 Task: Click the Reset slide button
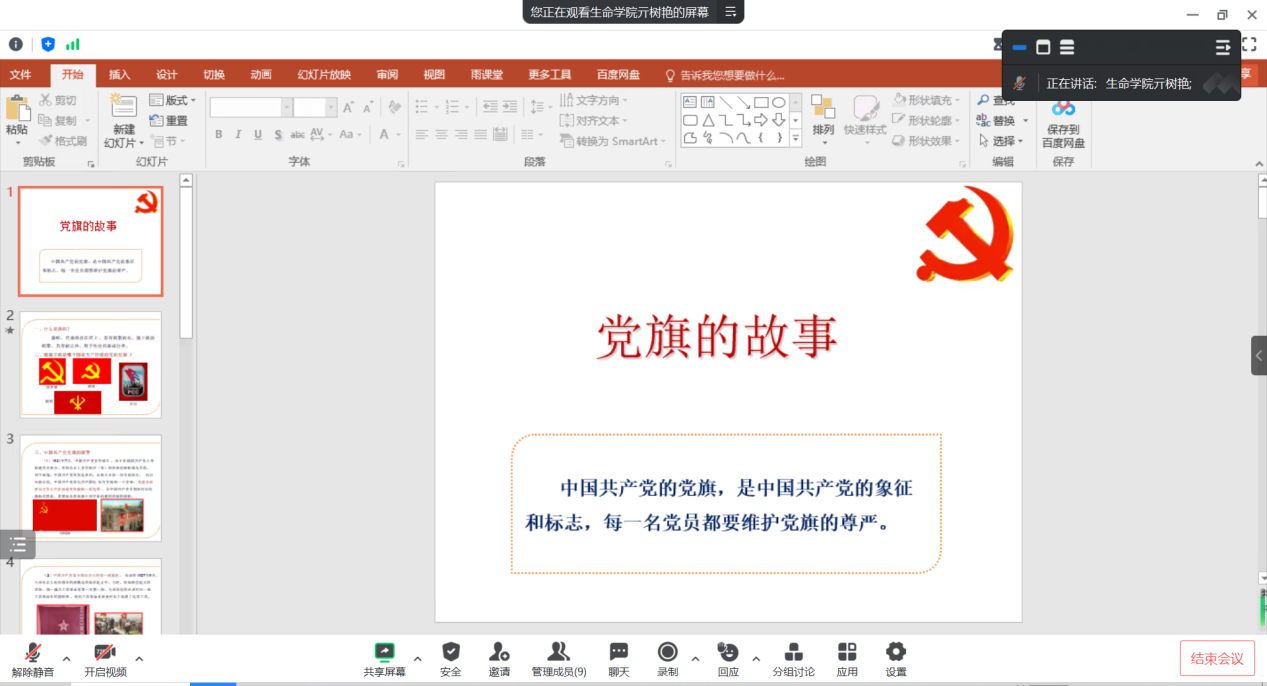click(168, 121)
